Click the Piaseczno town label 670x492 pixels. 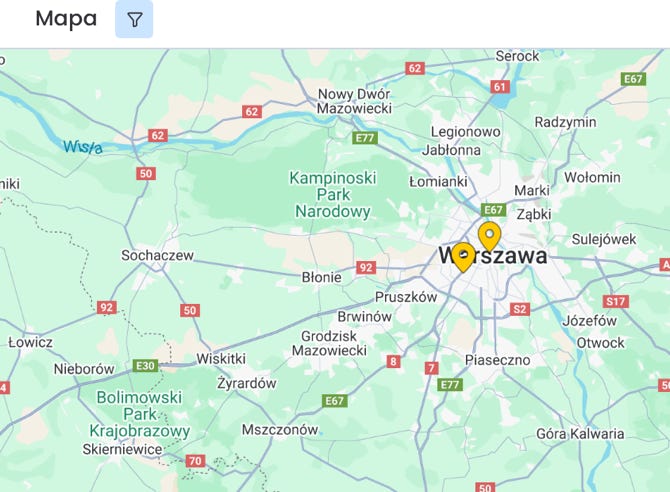tap(497, 360)
